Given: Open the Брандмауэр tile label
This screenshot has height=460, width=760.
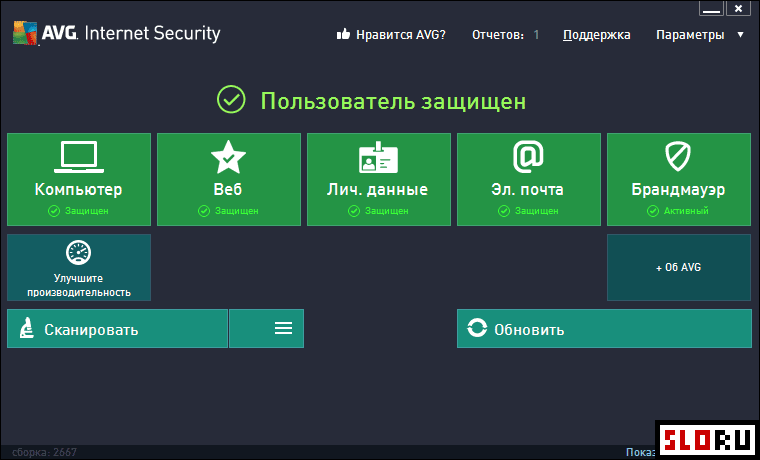Looking at the screenshot, I should tap(678, 190).
